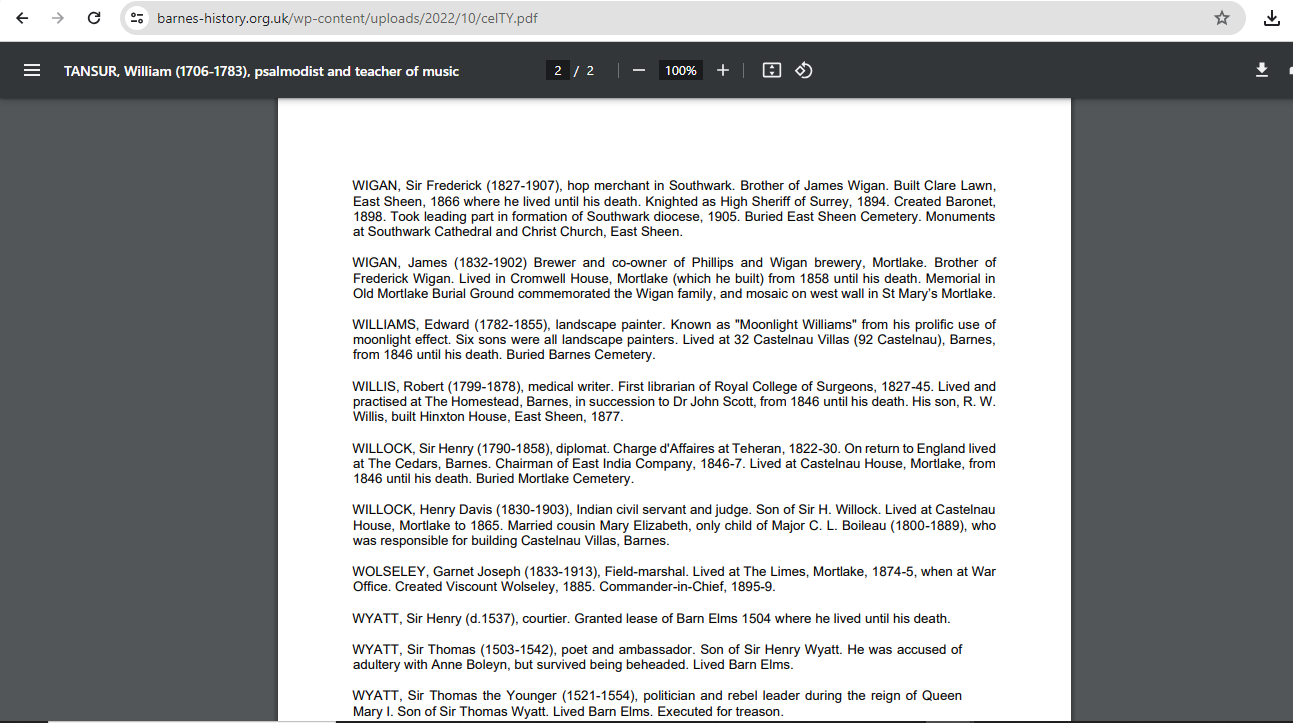Image resolution: width=1293 pixels, height=723 pixels.
Task: Click the WYATT, Sir Thomas (1503-1542) entry
Action: click(657, 657)
